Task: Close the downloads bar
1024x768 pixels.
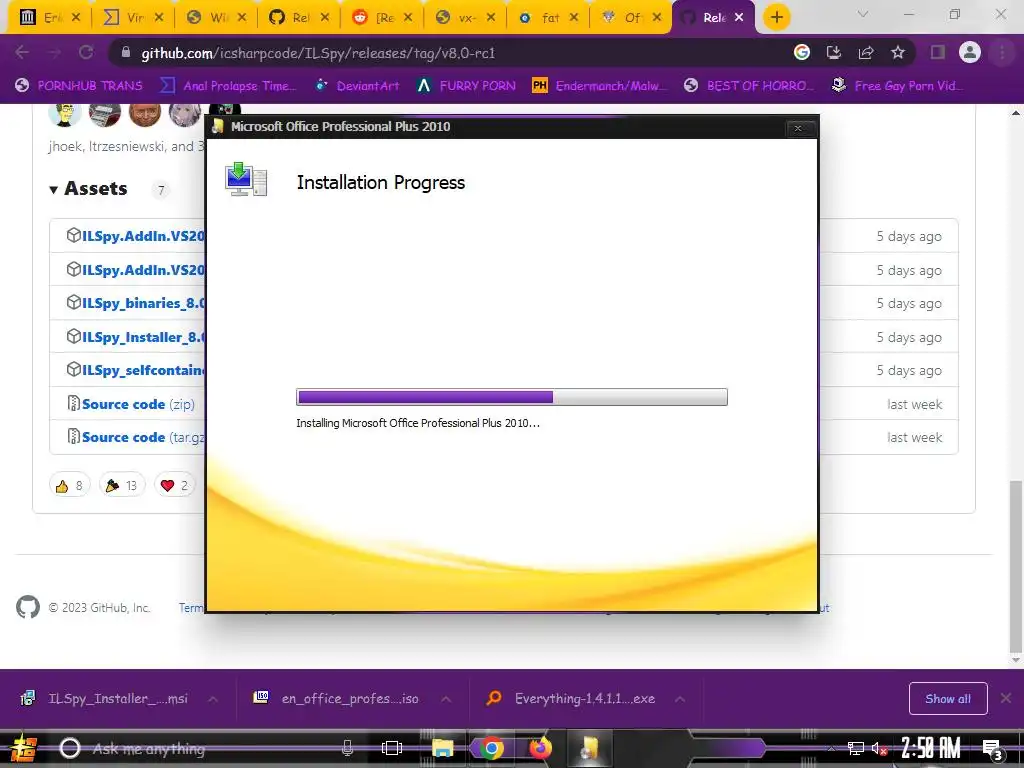Action: 1006,699
